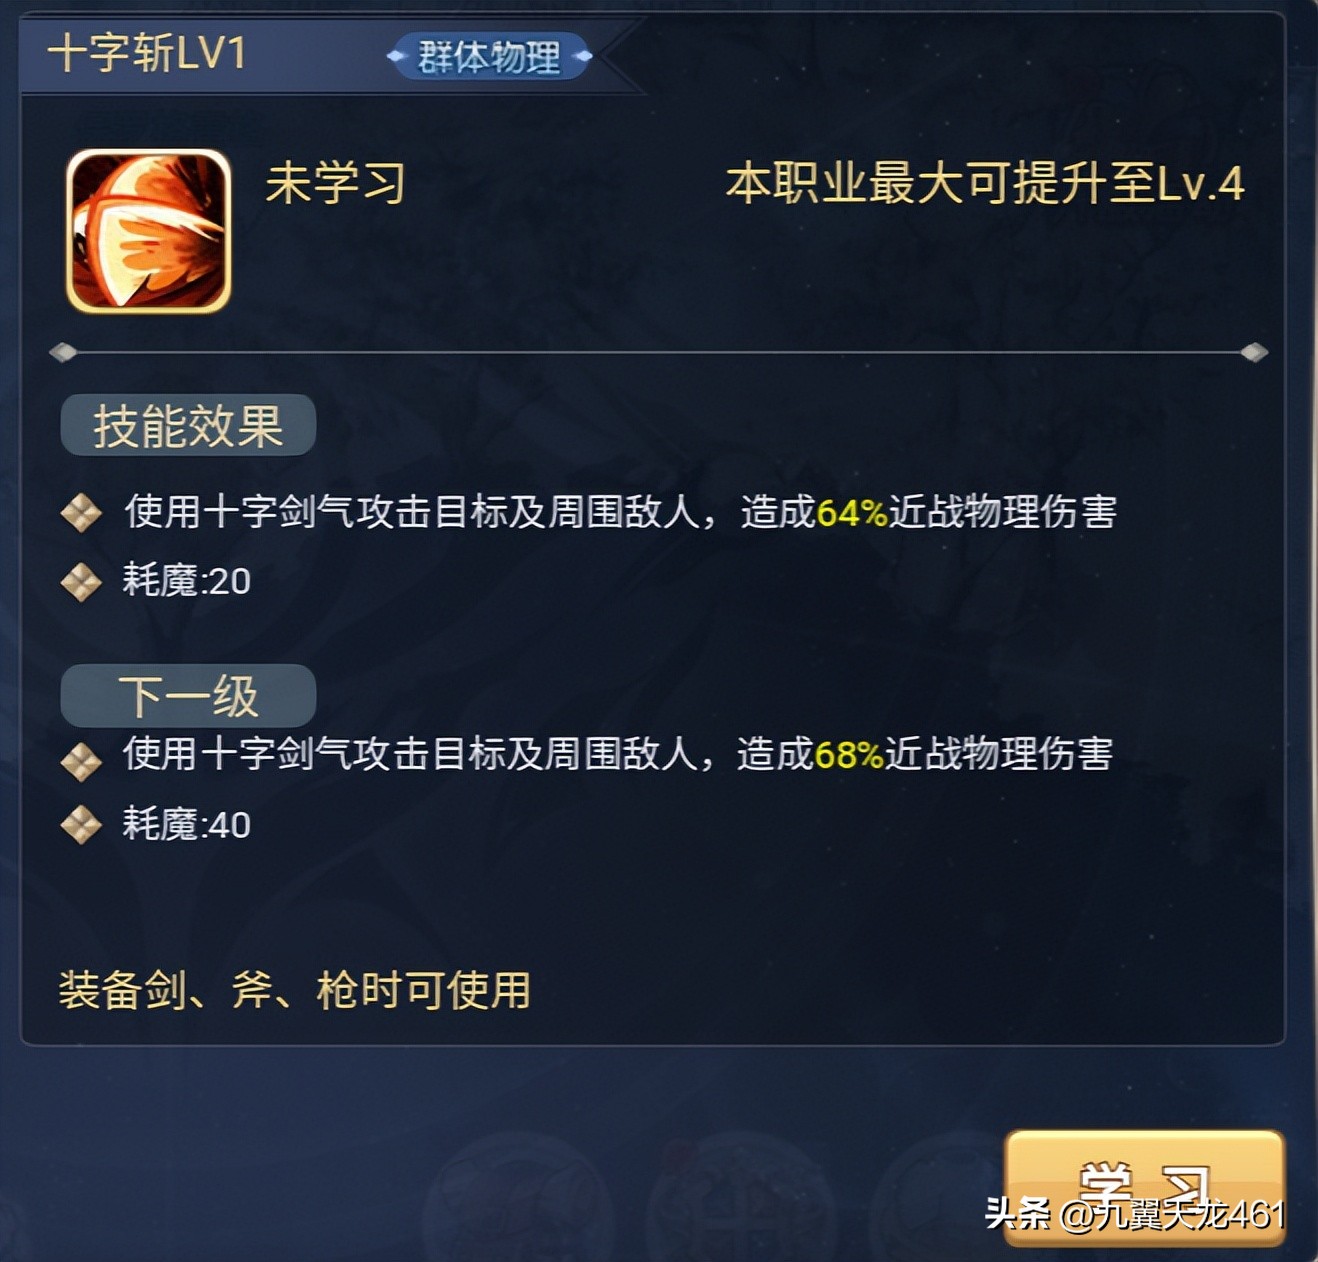Open the 下一级 section label
Viewport: 1318px width, 1262px height.
[188, 695]
